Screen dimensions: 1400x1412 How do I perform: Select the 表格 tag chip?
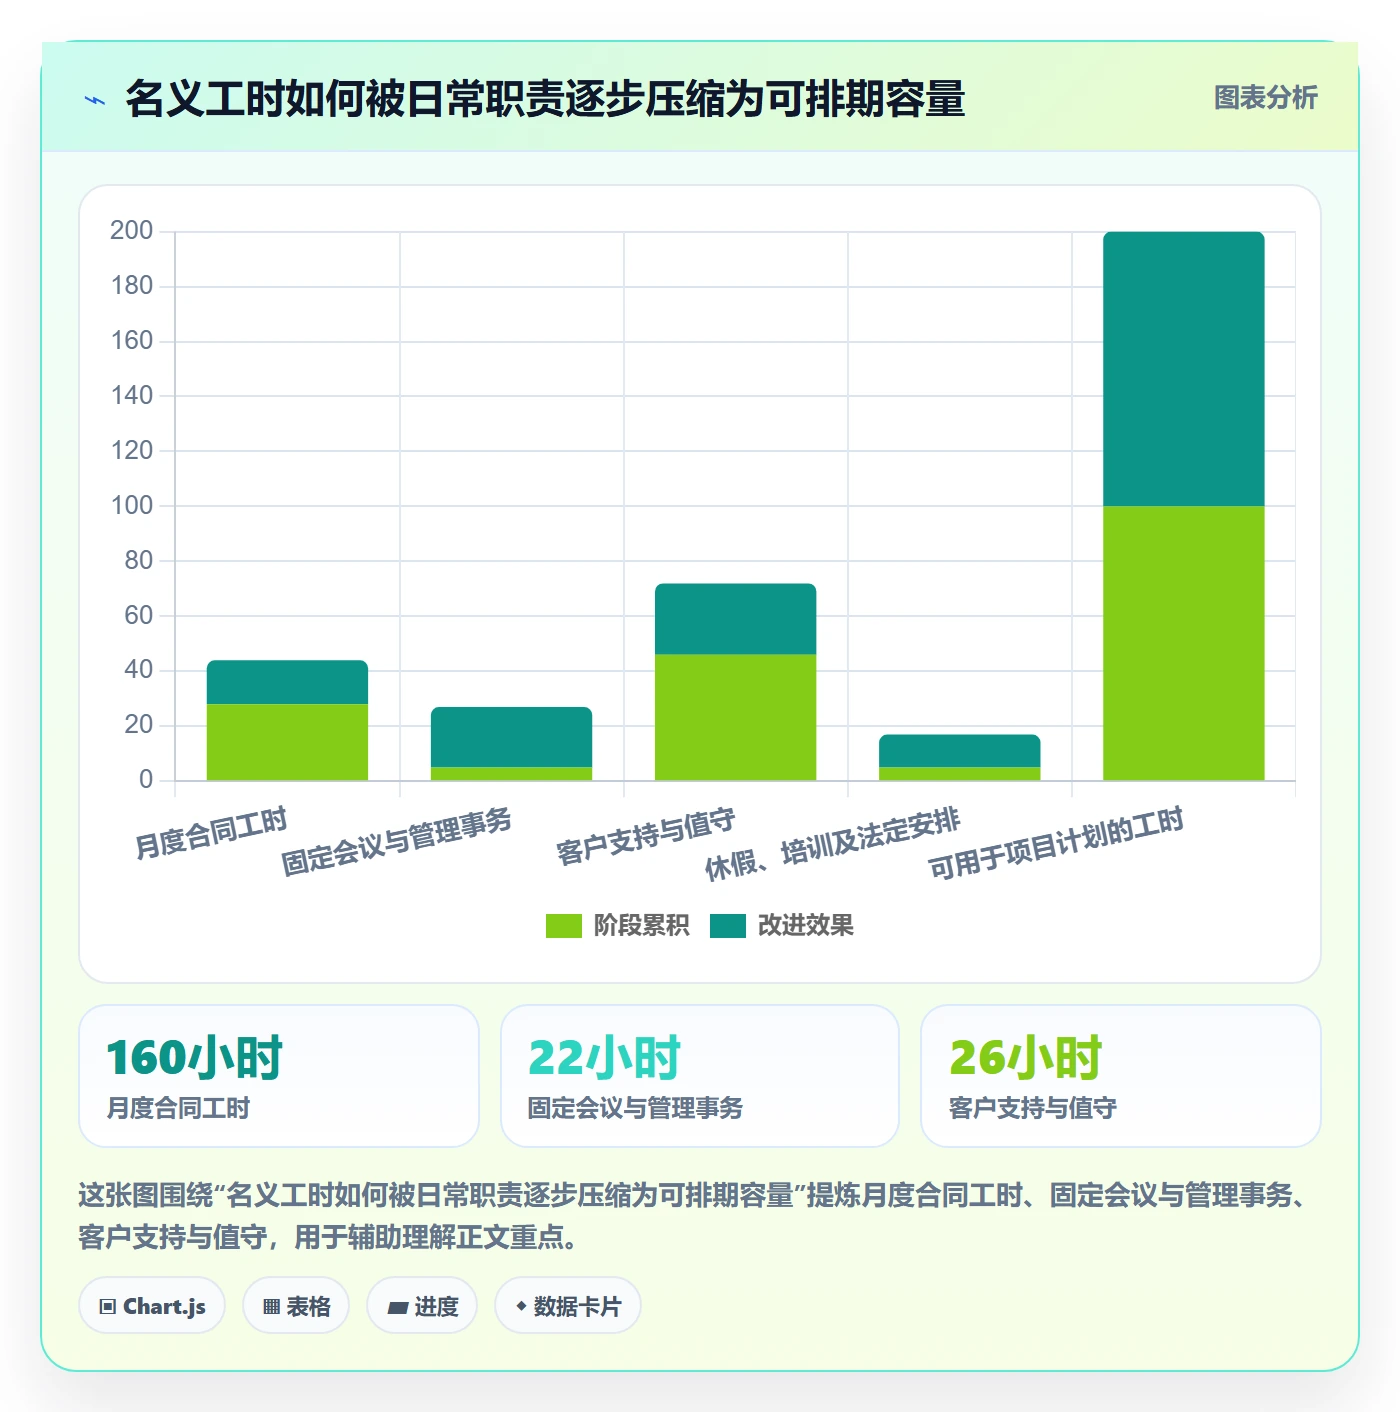tap(296, 1306)
